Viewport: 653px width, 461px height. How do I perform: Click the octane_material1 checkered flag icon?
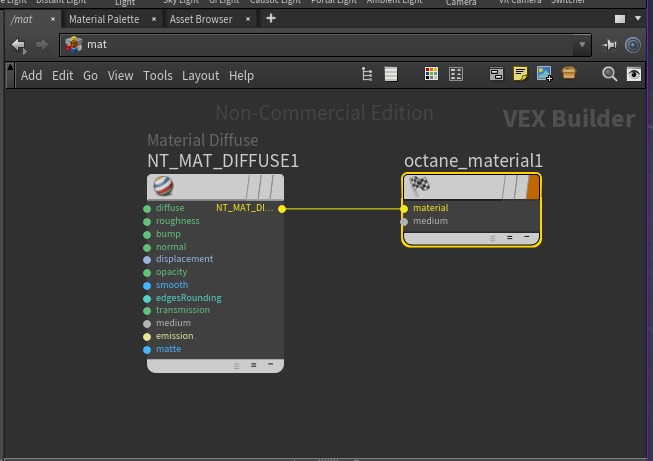(419, 186)
